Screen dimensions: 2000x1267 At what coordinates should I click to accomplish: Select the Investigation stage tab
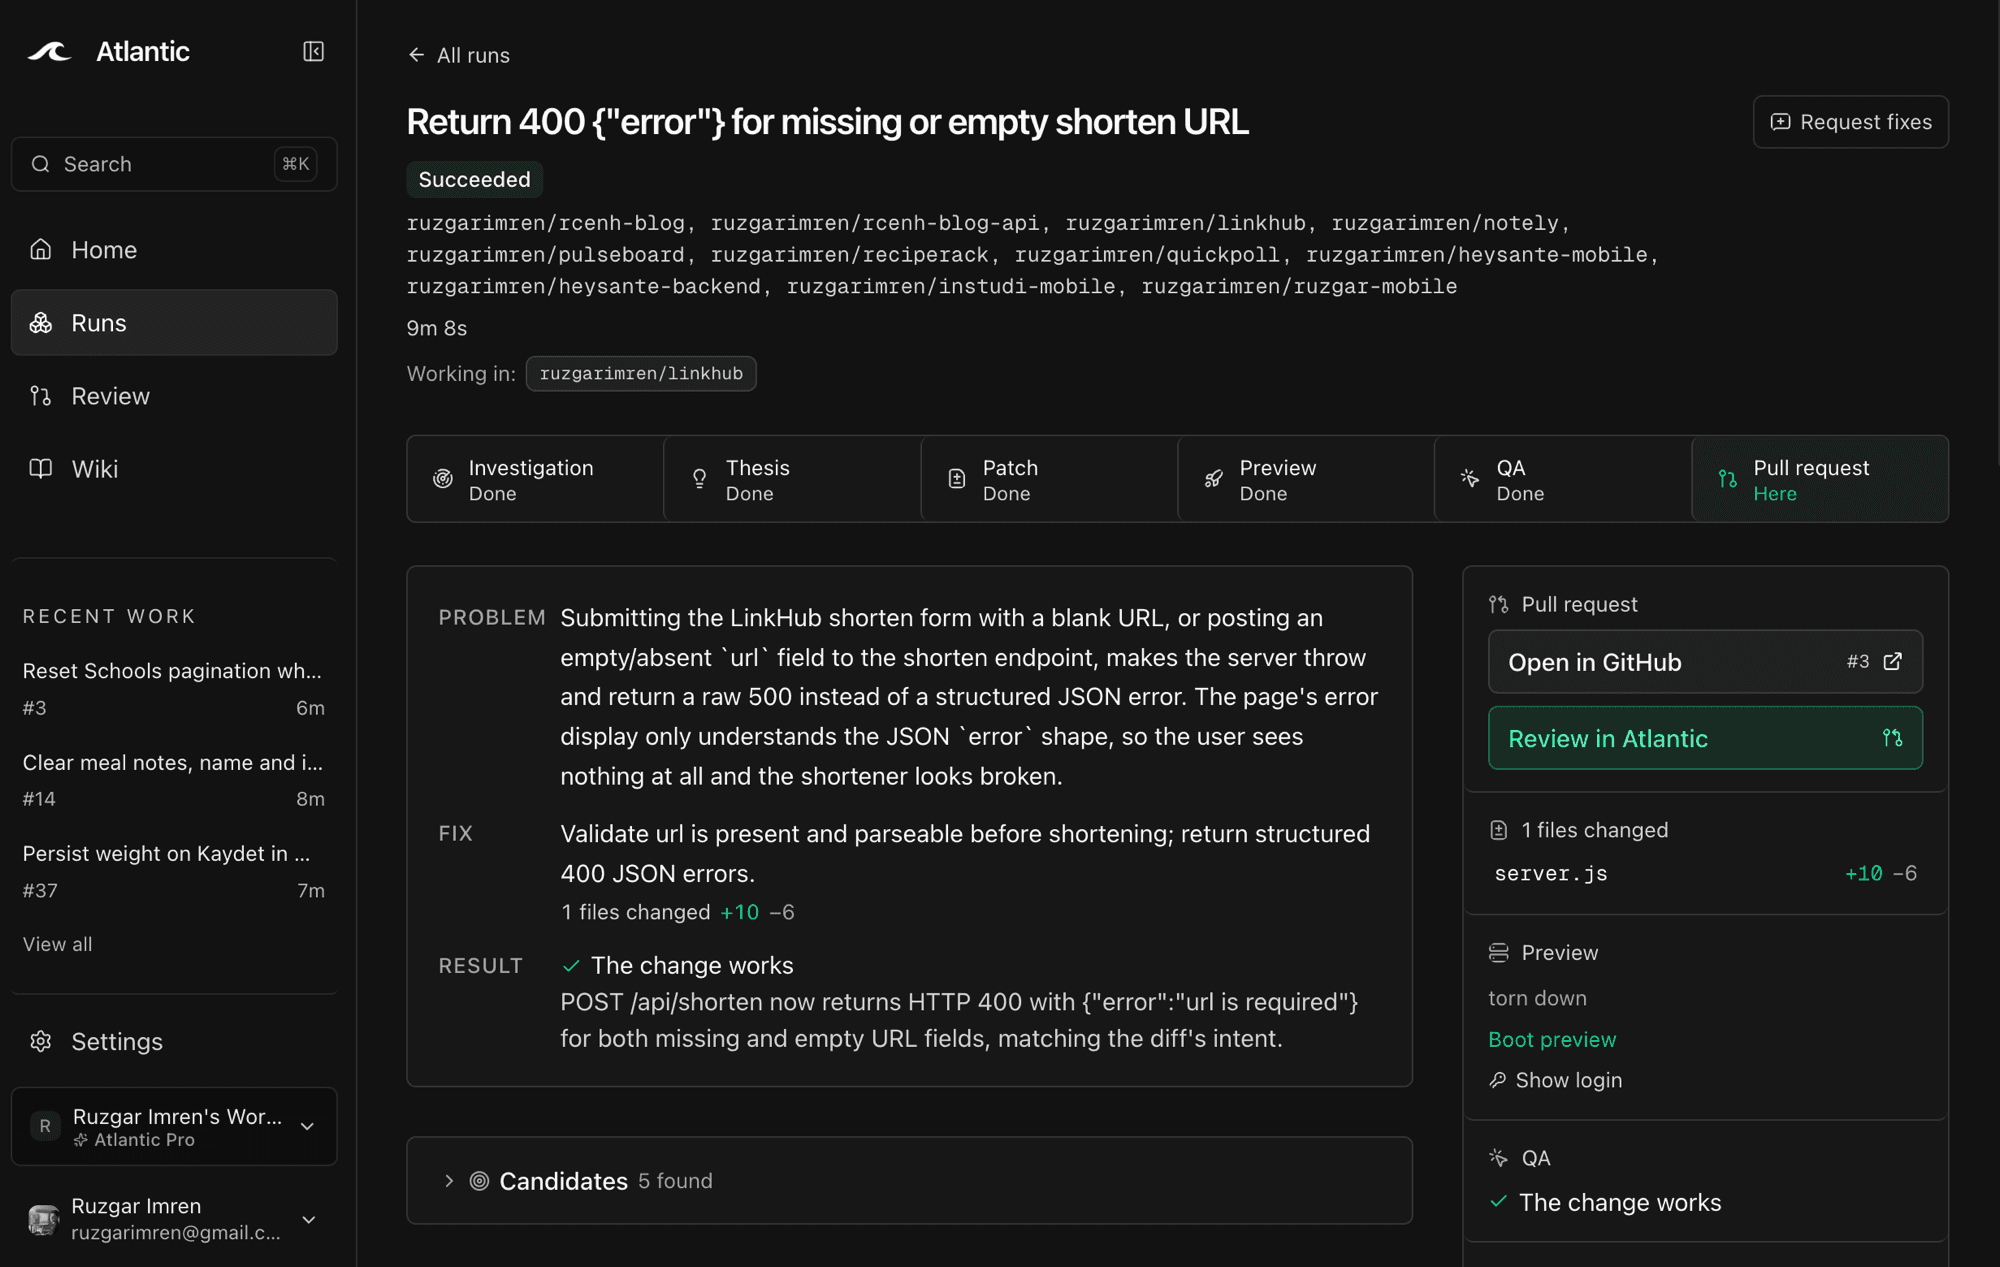click(535, 479)
